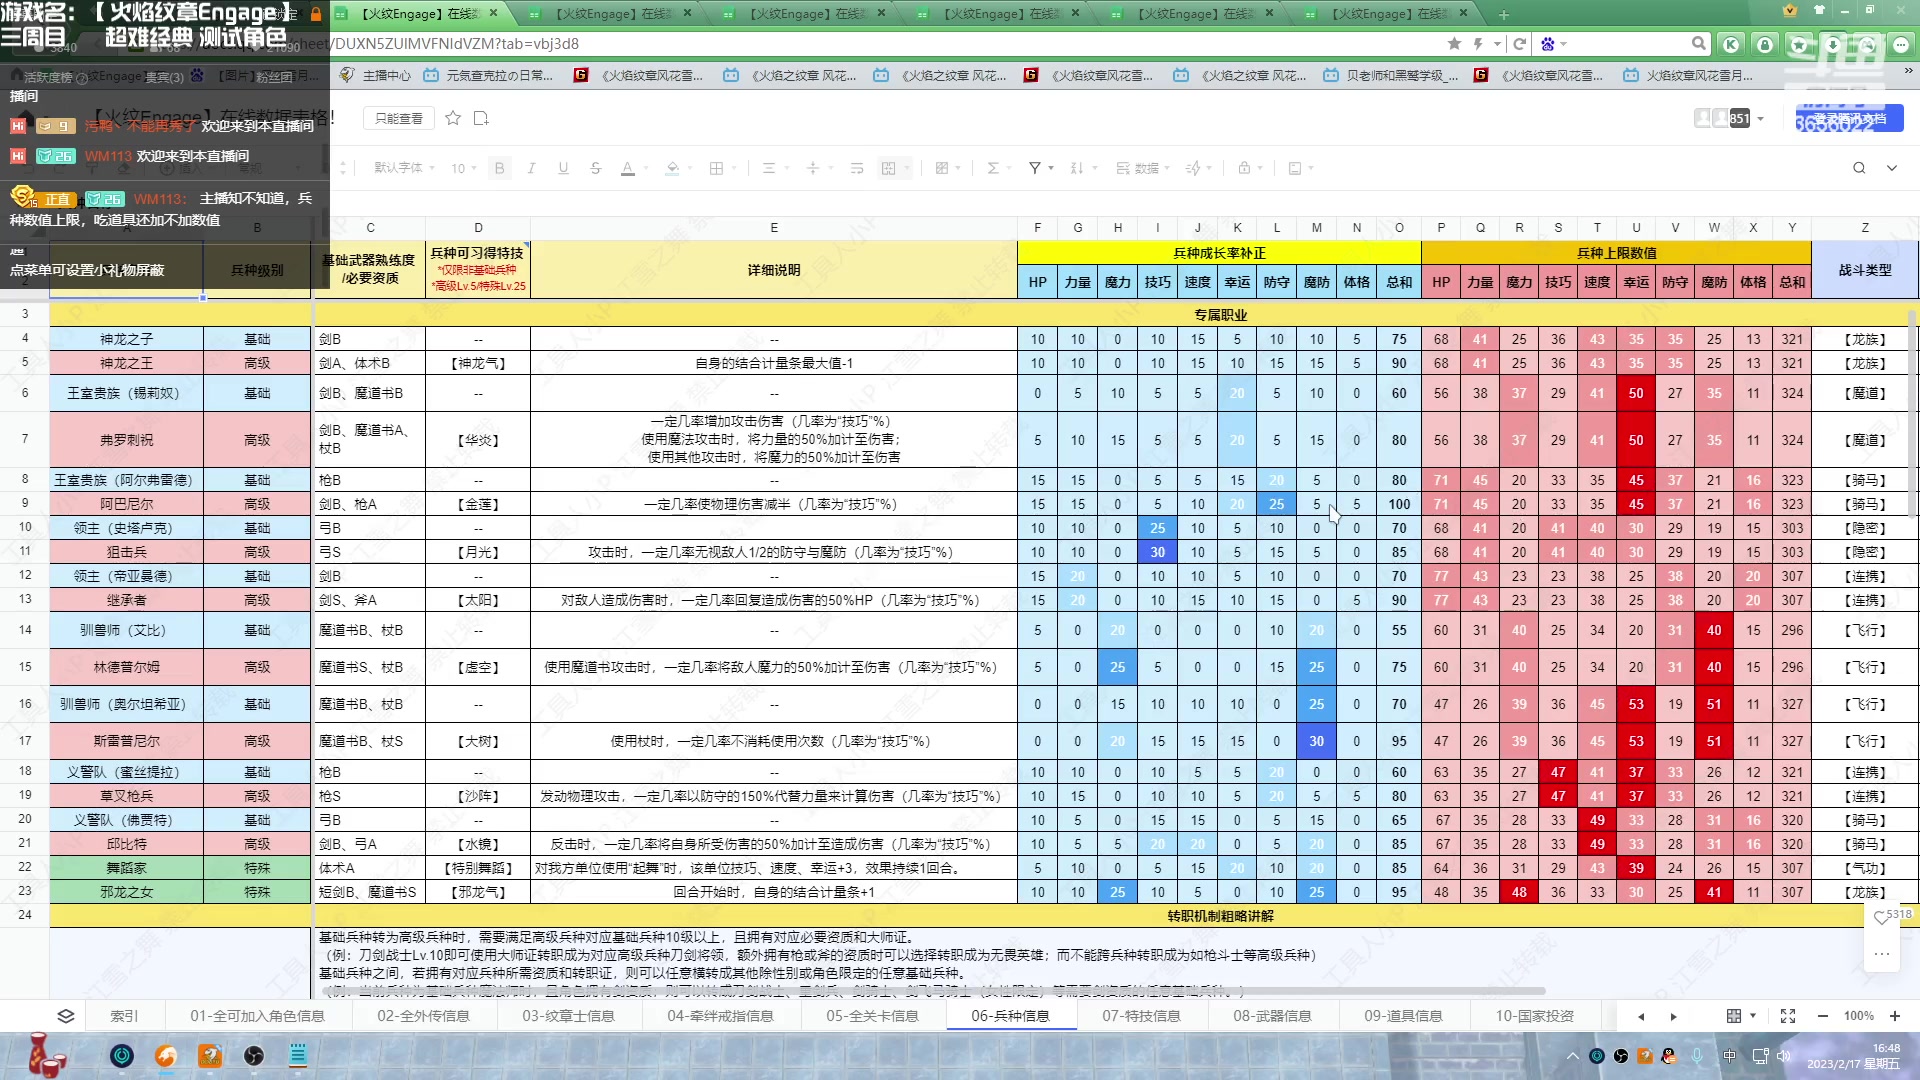Click the sum formula sigma icon
The width and height of the screenshot is (1920, 1080).
(x=993, y=168)
